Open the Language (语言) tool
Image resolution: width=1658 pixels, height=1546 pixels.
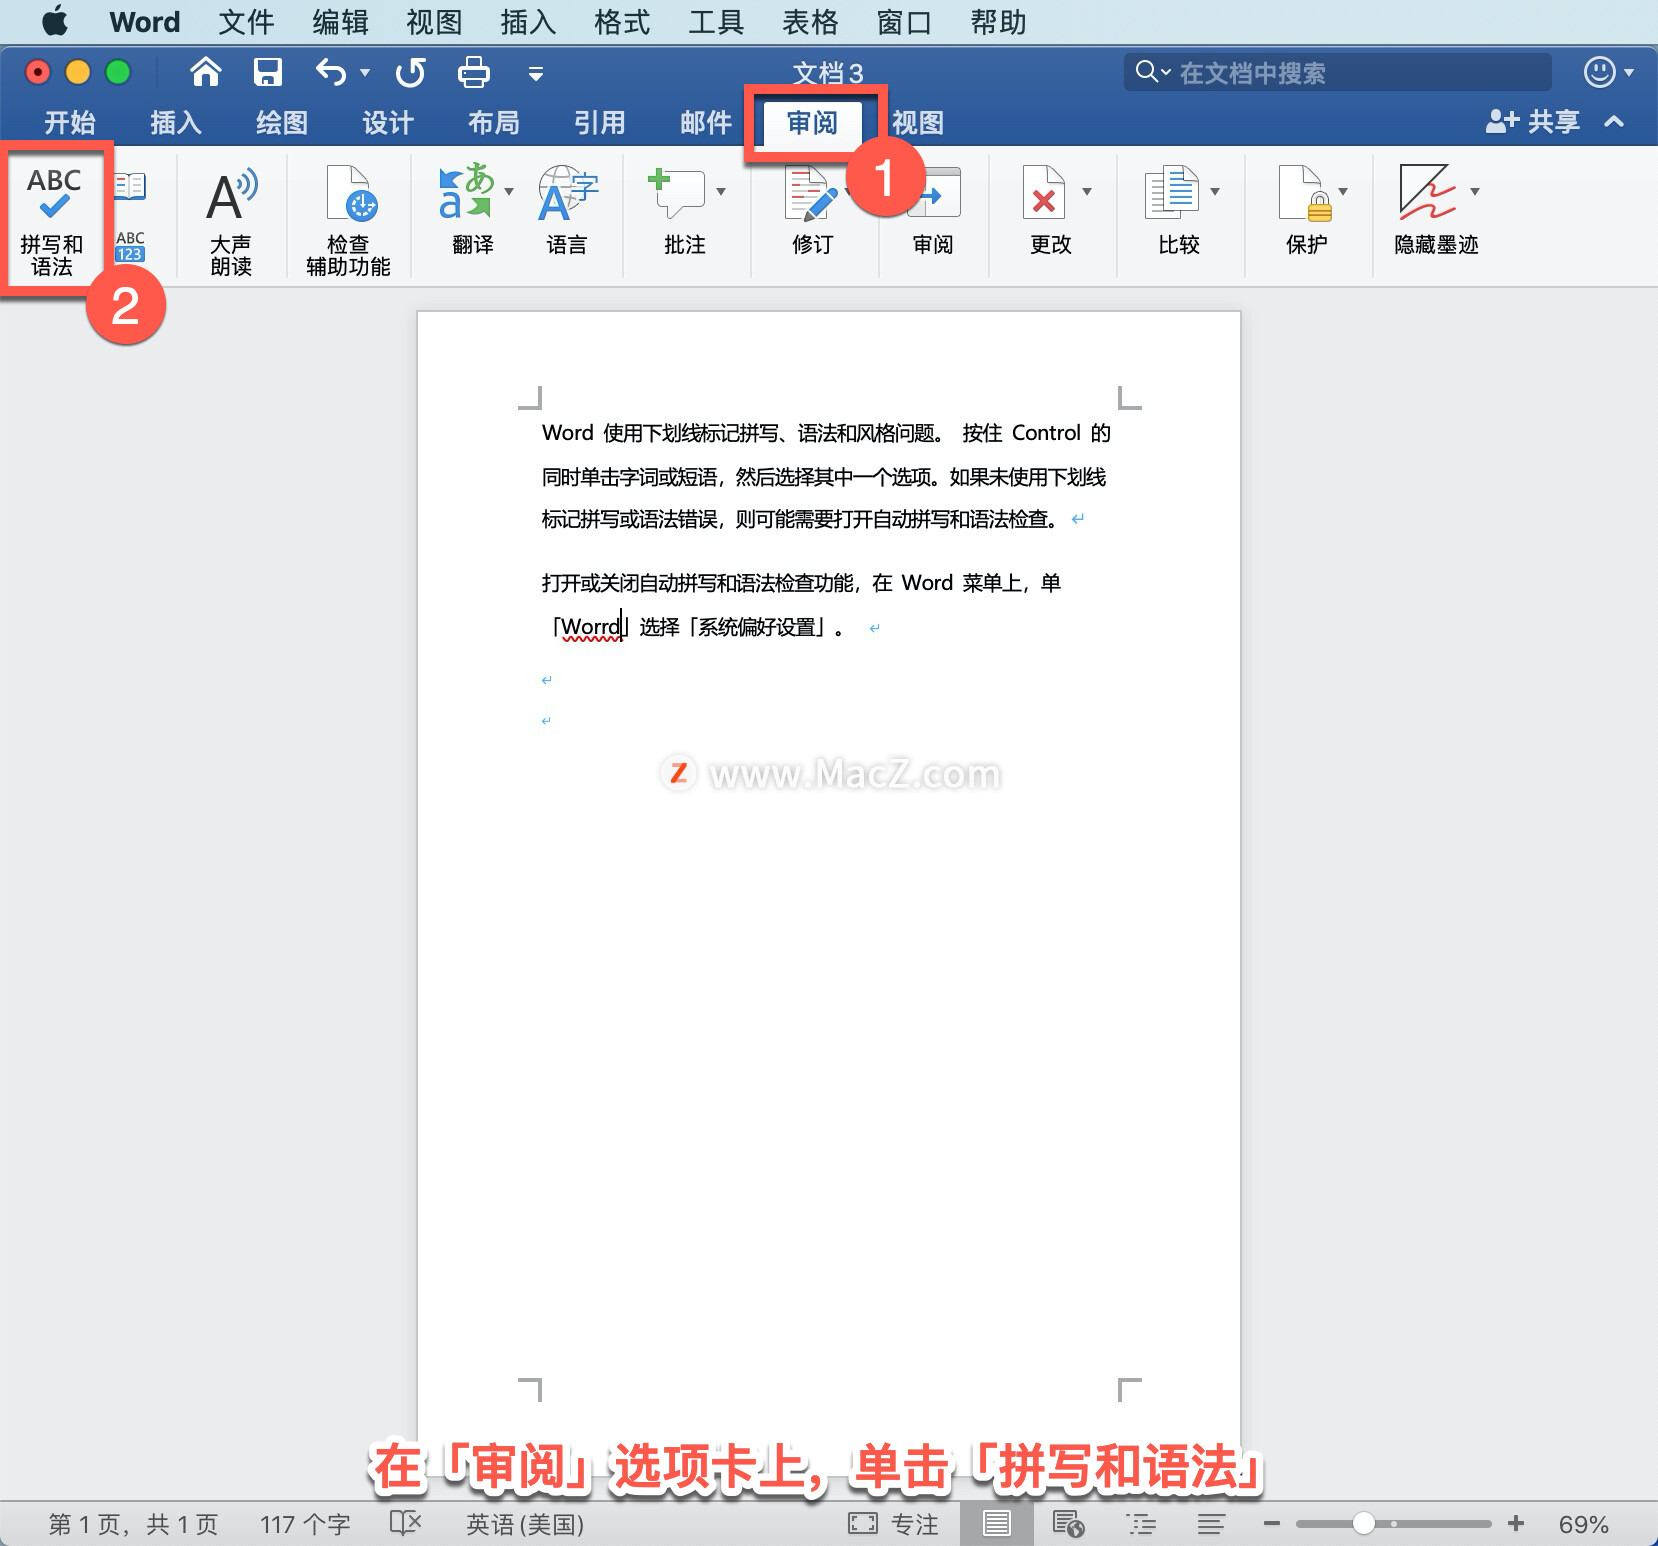click(567, 210)
